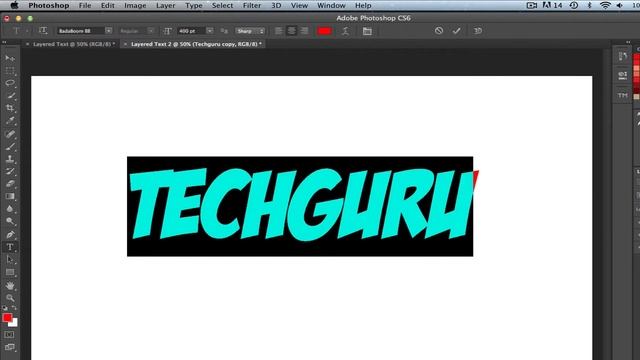The width and height of the screenshot is (640, 360).
Task: Select the Eyedropper tool
Action: point(10,121)
